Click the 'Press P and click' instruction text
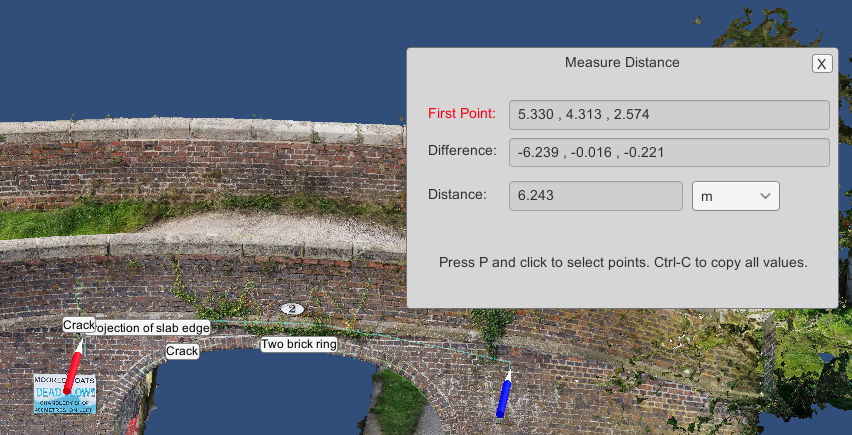 [623, 263]
